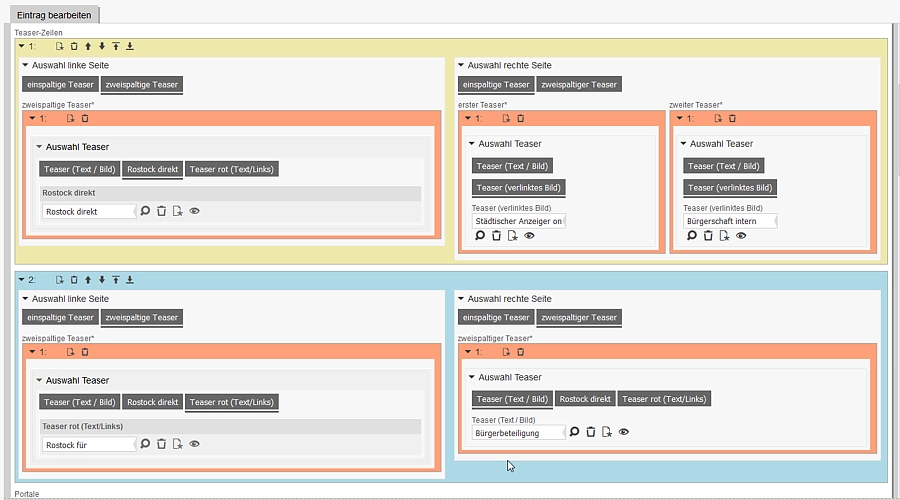Image resolution: width=900 pixels, height=500 pixels.
Task: Select zweispaltige Teaser in row 1 left side
Action: click(142, 84)
